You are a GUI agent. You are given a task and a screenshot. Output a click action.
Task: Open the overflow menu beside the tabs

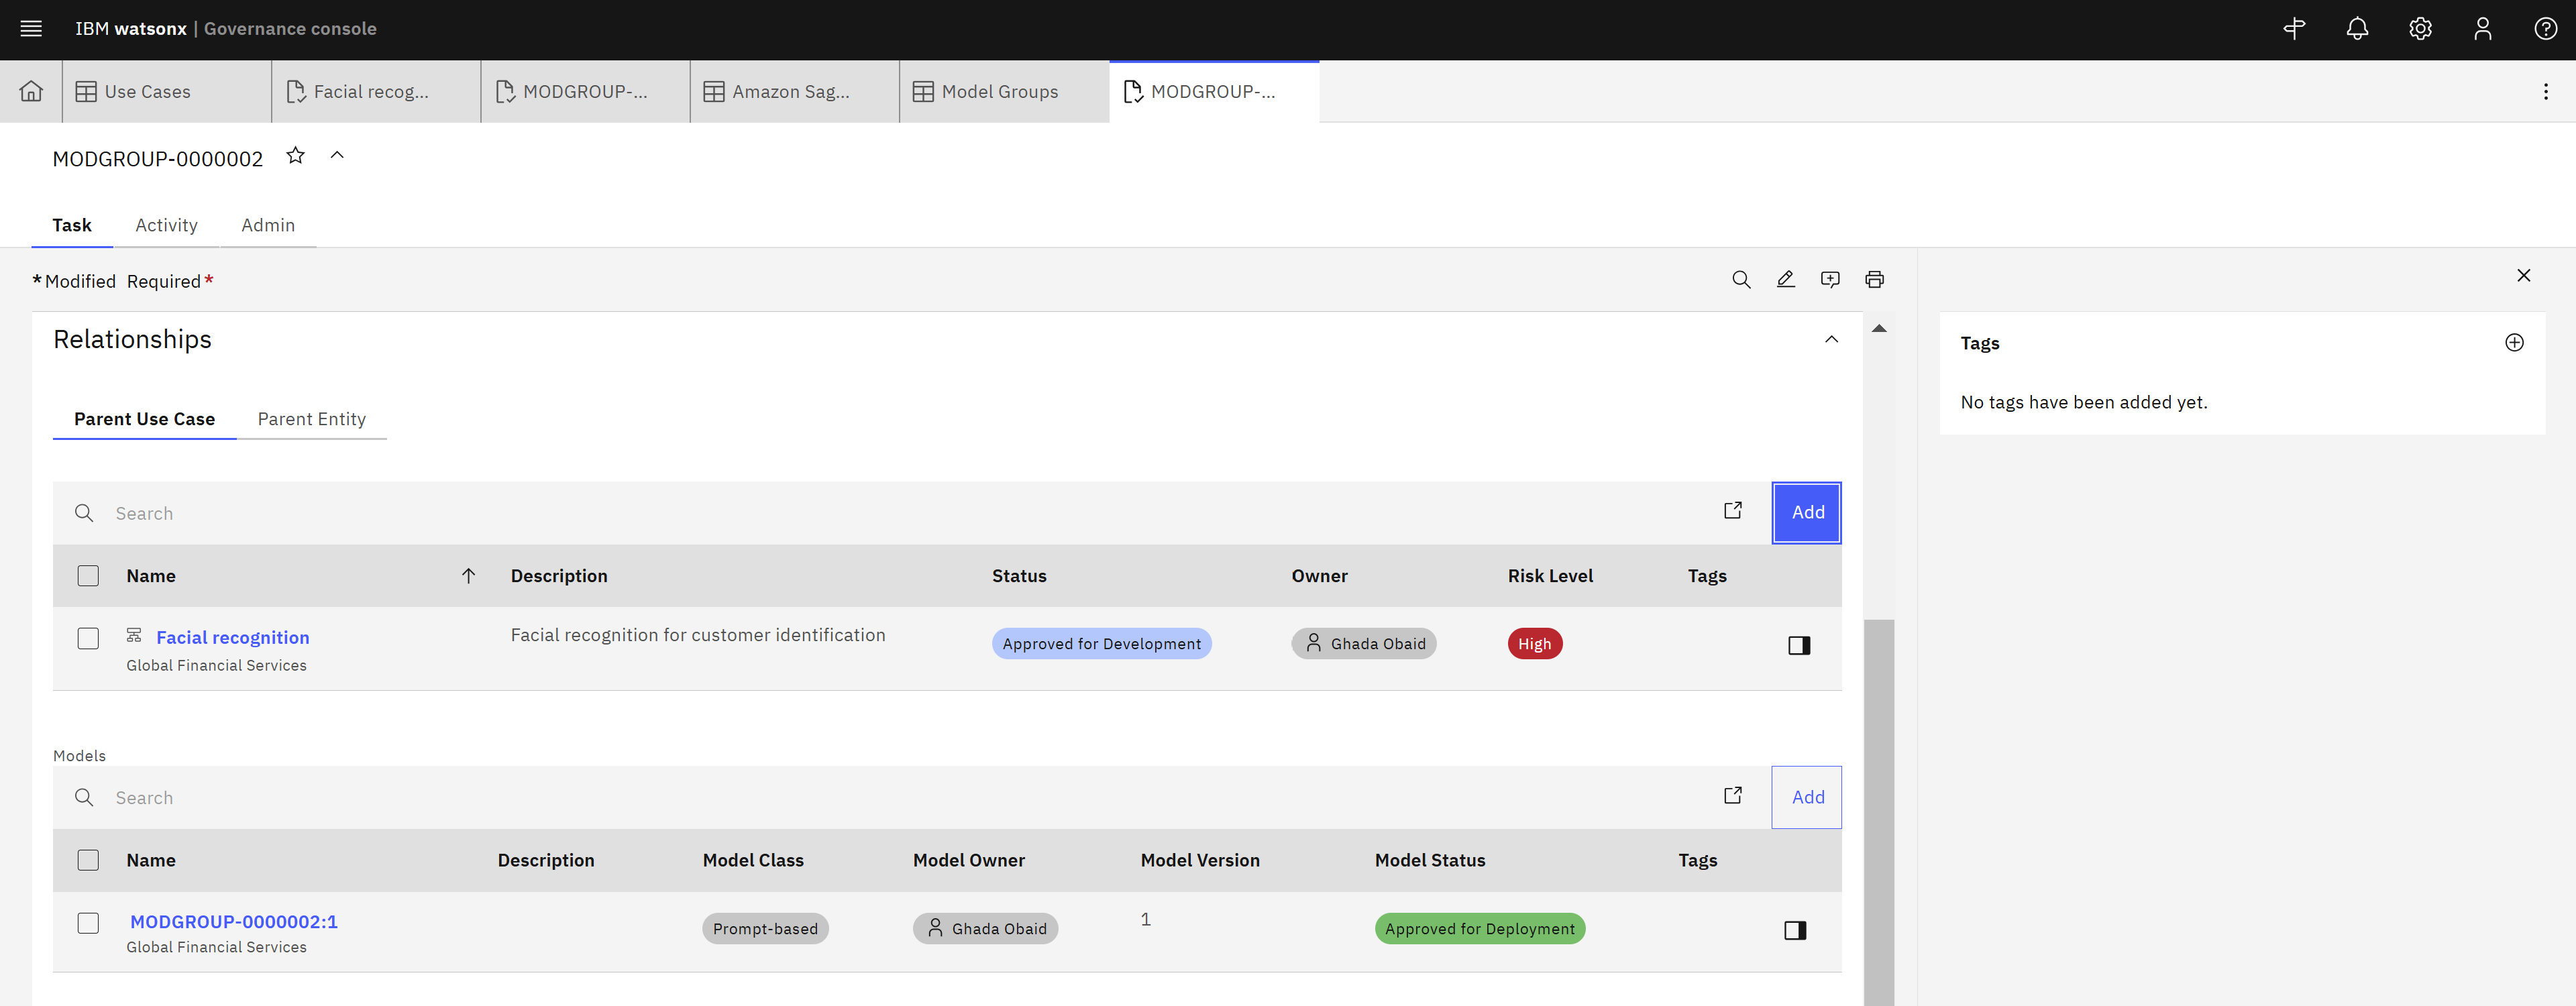tap(2546, 91)
